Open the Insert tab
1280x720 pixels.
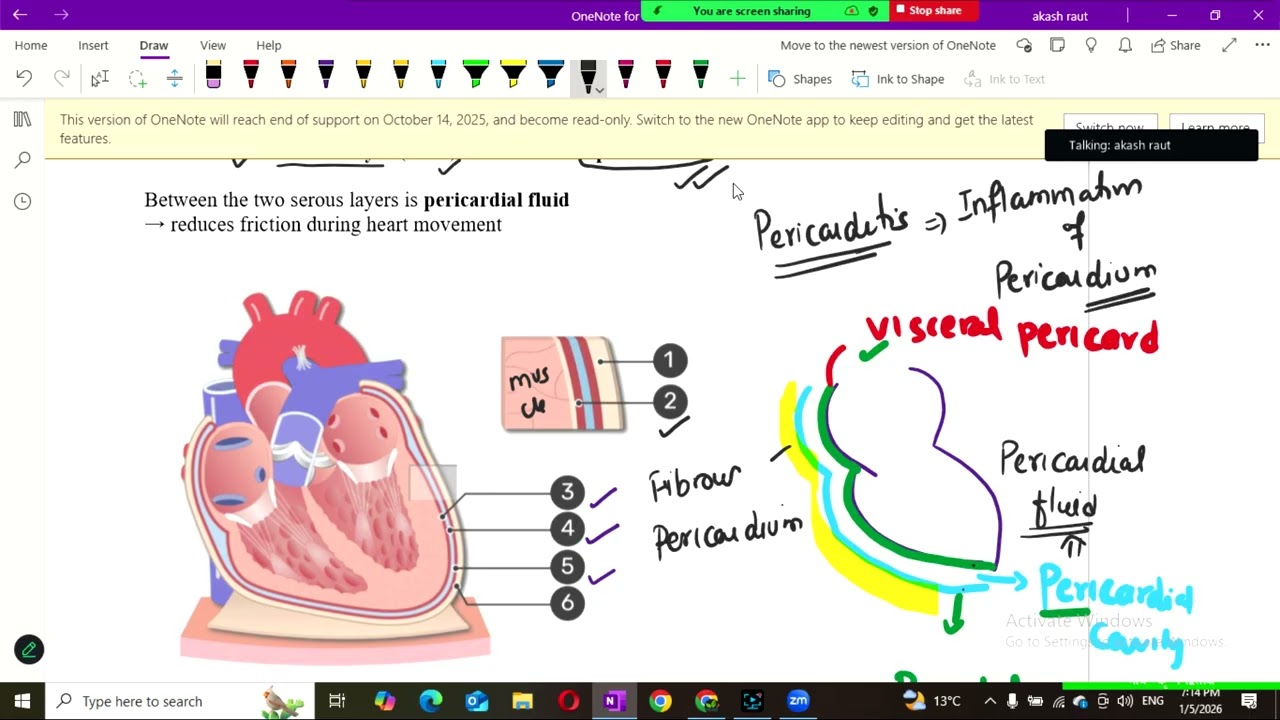93,45
